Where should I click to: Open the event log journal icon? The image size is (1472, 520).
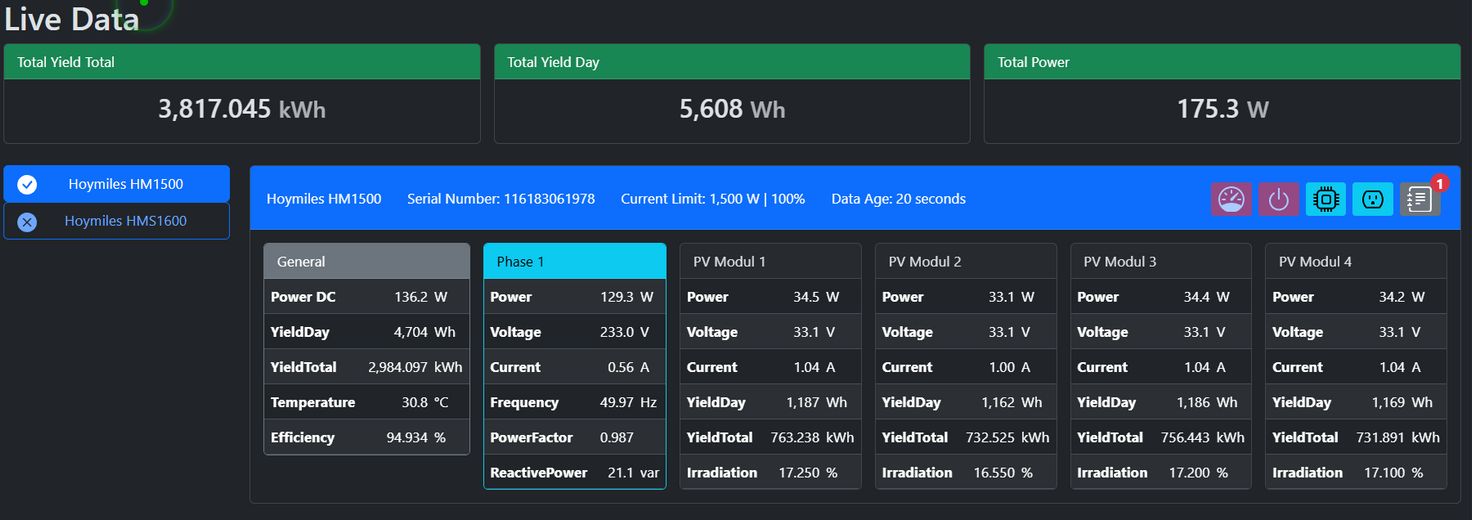point(1420,199)
